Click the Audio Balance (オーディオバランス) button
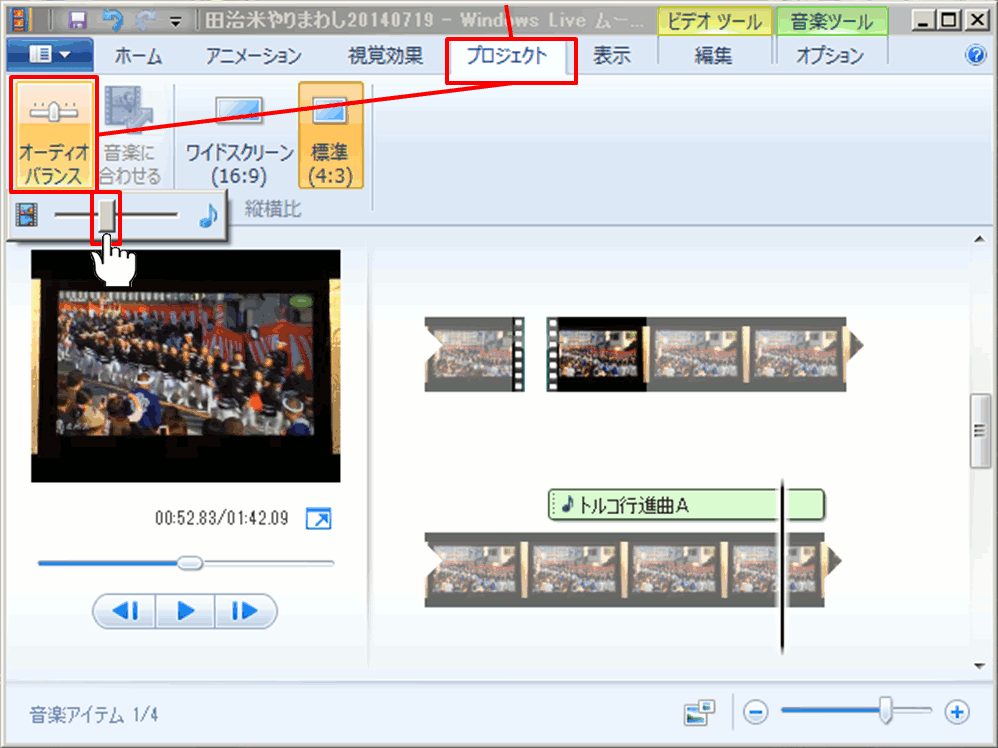Screen dimensions: 998x748 tap(54, 136)
